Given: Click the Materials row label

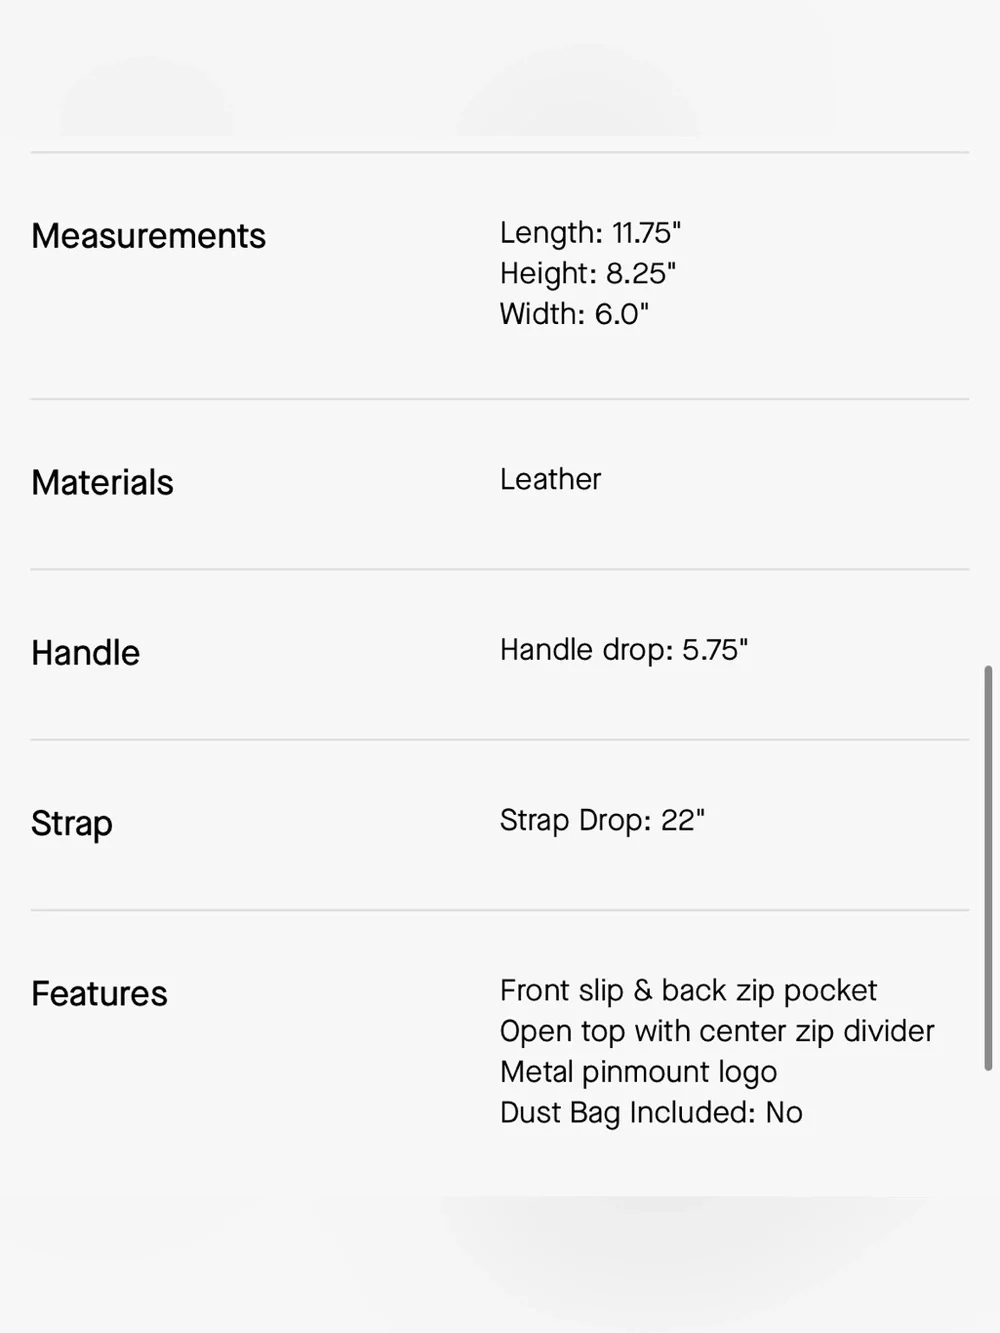Looking at the screenshot, I should click(102, 483).
